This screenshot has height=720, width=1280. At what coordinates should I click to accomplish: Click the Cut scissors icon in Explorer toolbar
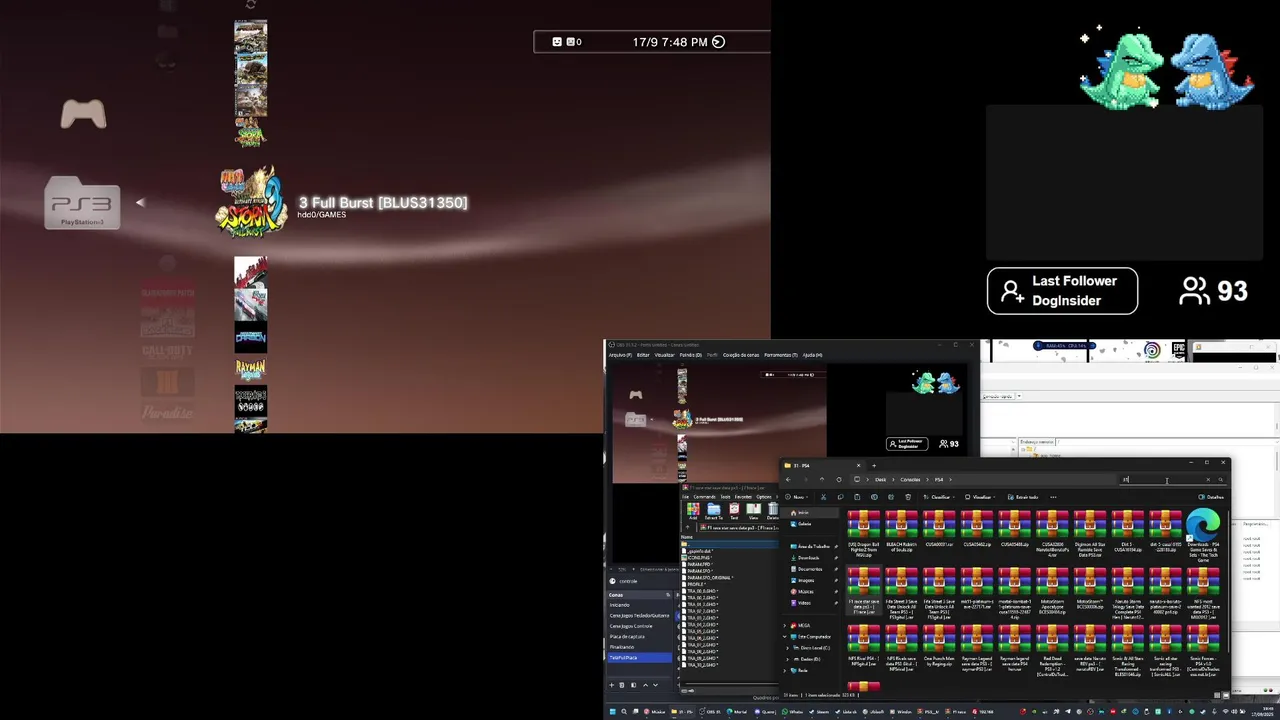pos(823,497)
